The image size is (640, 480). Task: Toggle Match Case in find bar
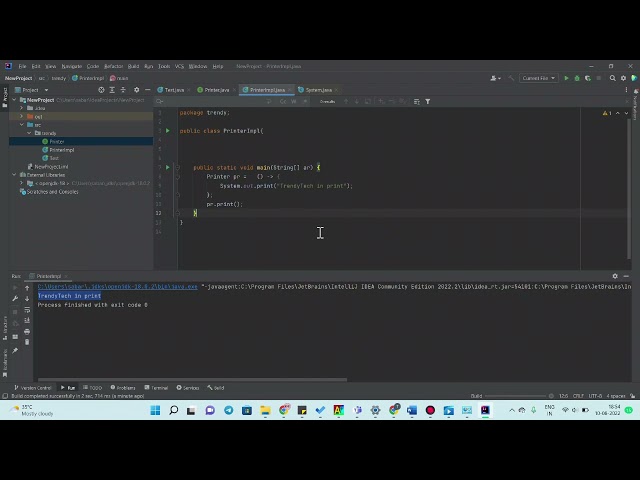click(x=283, y=102)
